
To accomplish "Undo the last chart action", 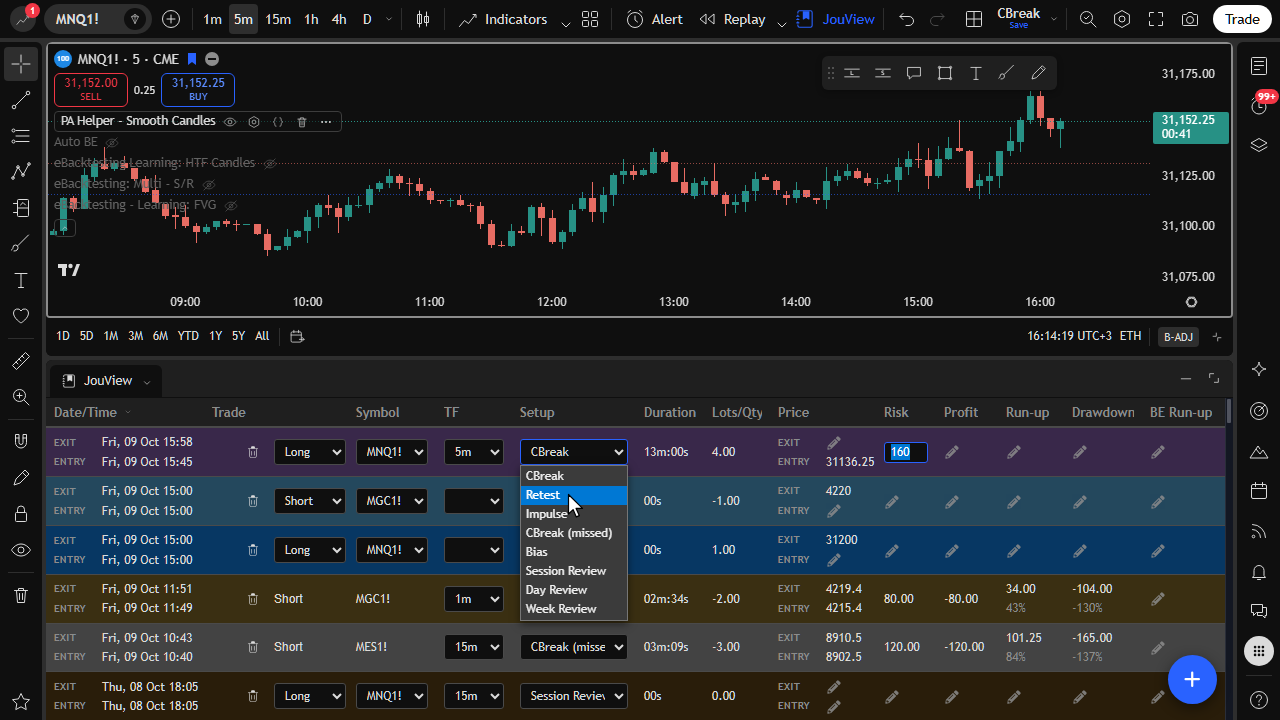I will click(x=906, y=19).
